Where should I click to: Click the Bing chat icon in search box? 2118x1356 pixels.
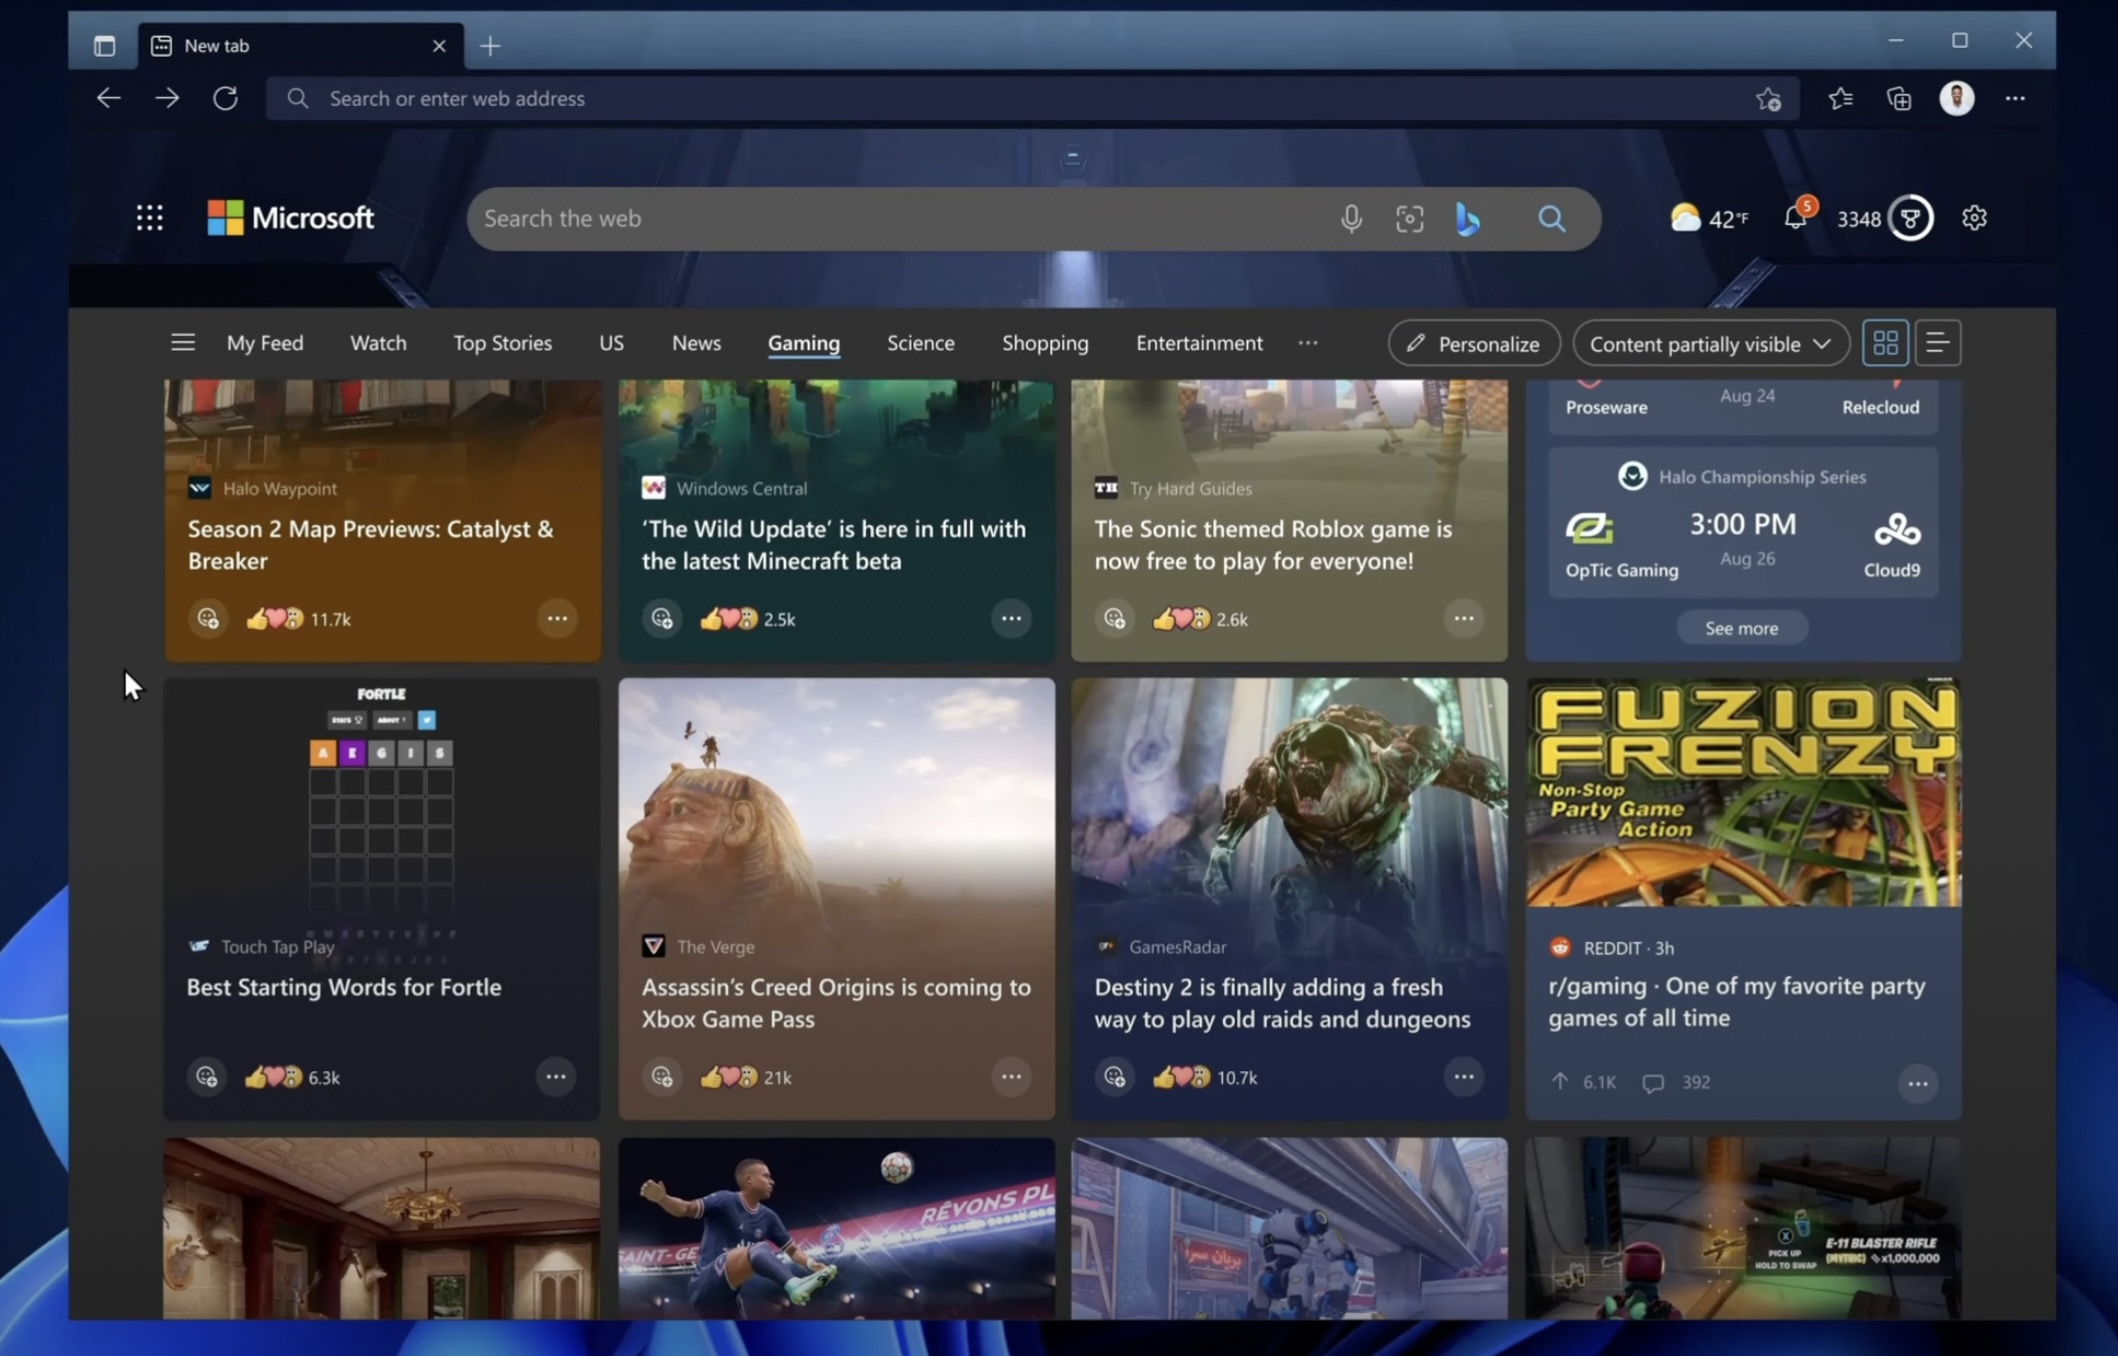point(1467,218)
